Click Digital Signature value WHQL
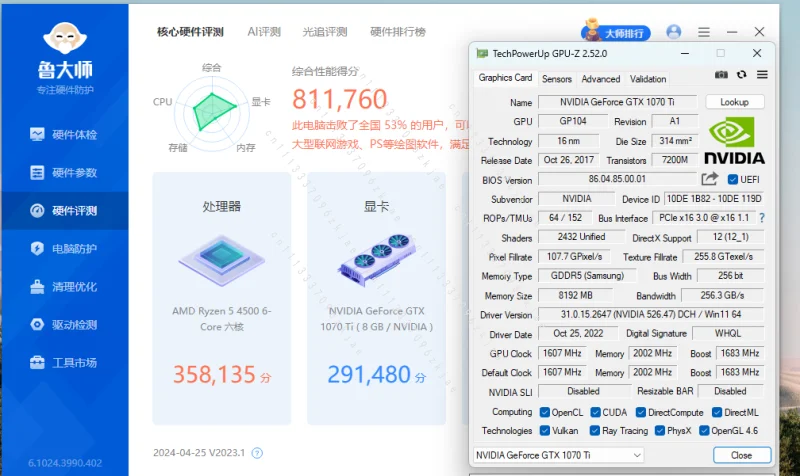The height and width of the screenshot is (476, 800). pyautogui.click(x=728, y=334)
